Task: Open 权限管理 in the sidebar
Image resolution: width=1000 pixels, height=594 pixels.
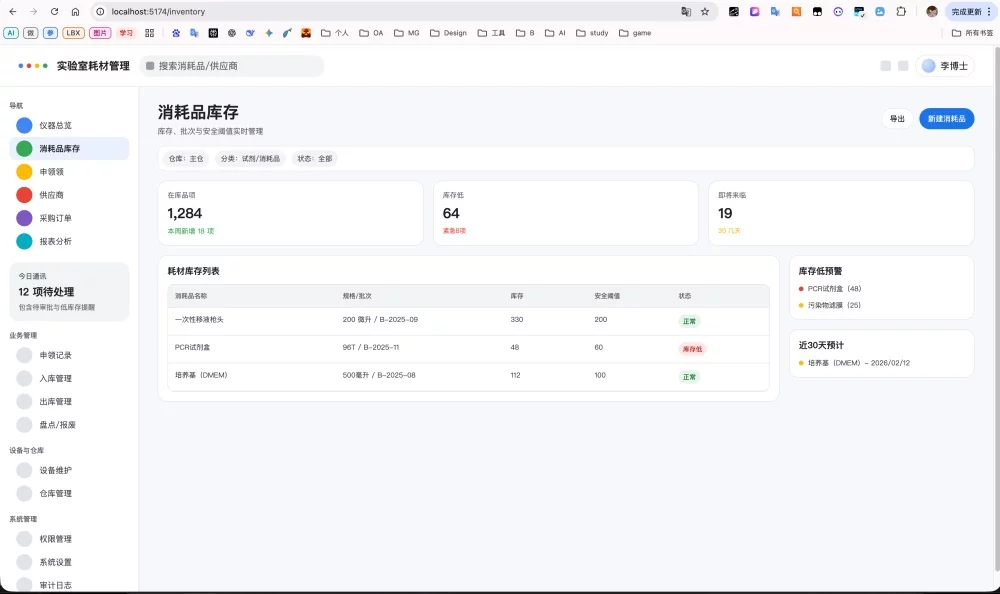Action: 69,539
